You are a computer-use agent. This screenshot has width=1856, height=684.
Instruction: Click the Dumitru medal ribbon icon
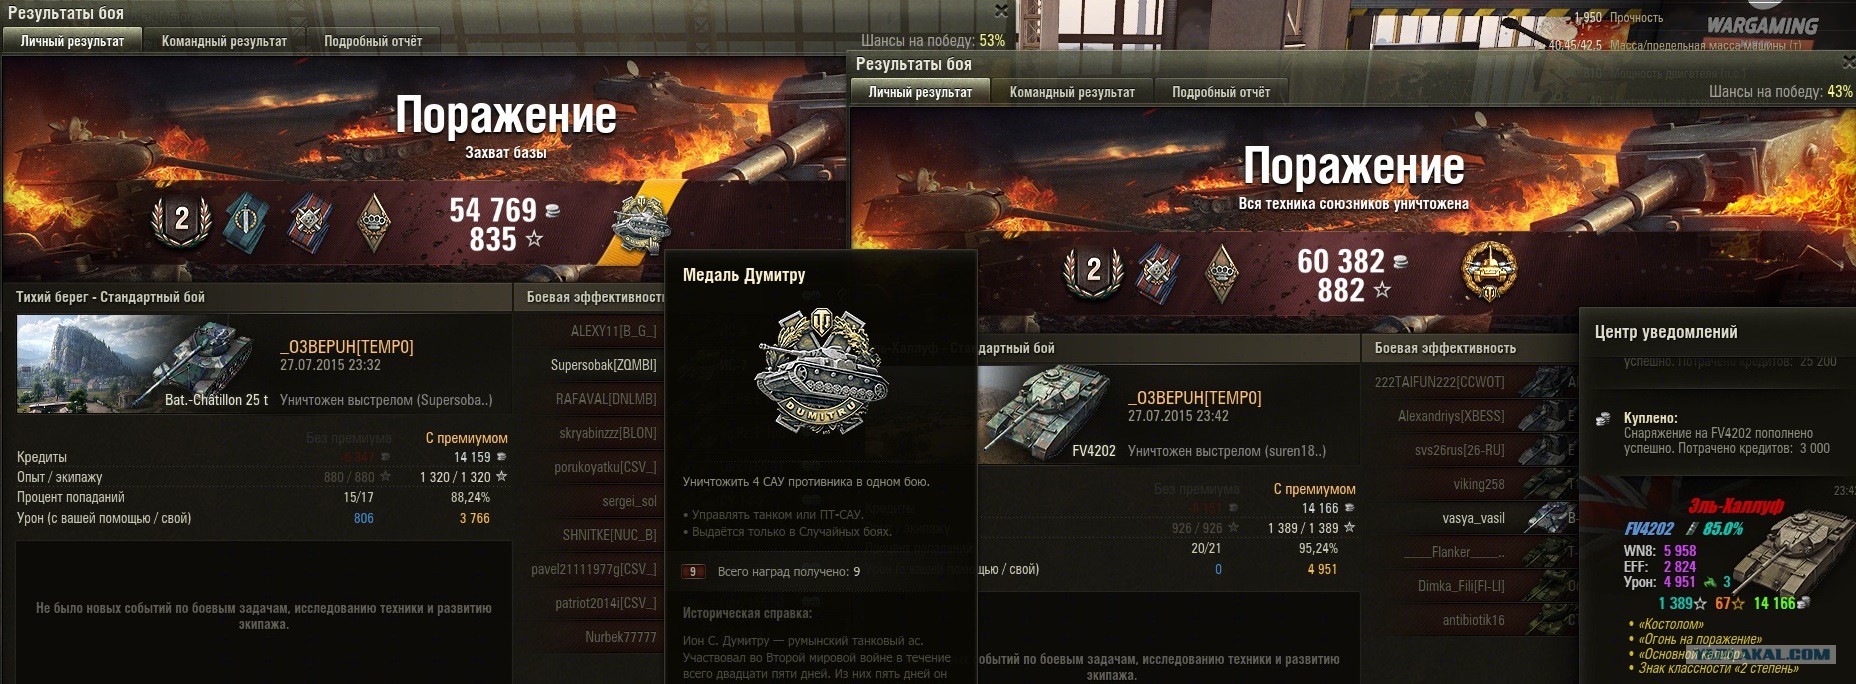tap(641, 222)
